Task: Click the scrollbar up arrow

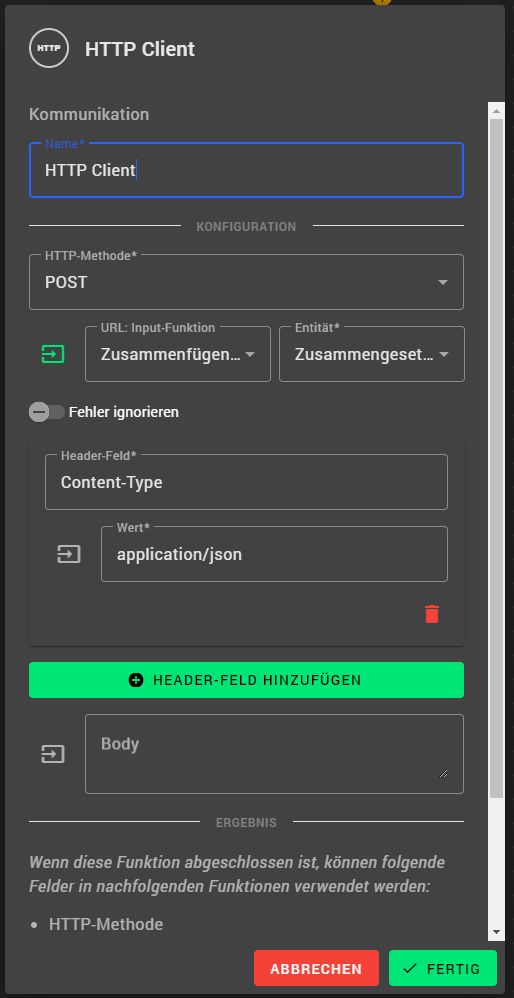Action: click(x=496, y=109)
